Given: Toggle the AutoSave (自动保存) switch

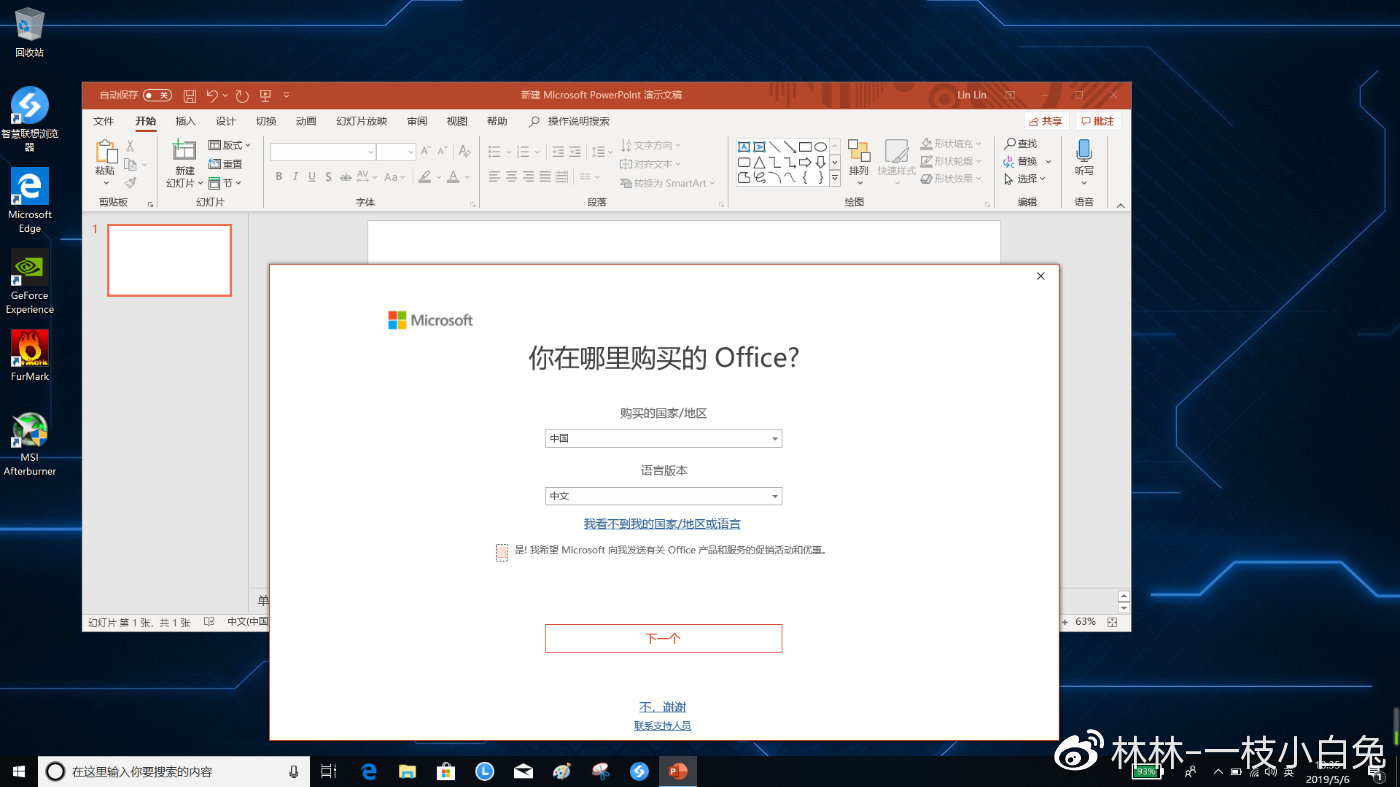Looking at the screenshot, I should 157,95.
